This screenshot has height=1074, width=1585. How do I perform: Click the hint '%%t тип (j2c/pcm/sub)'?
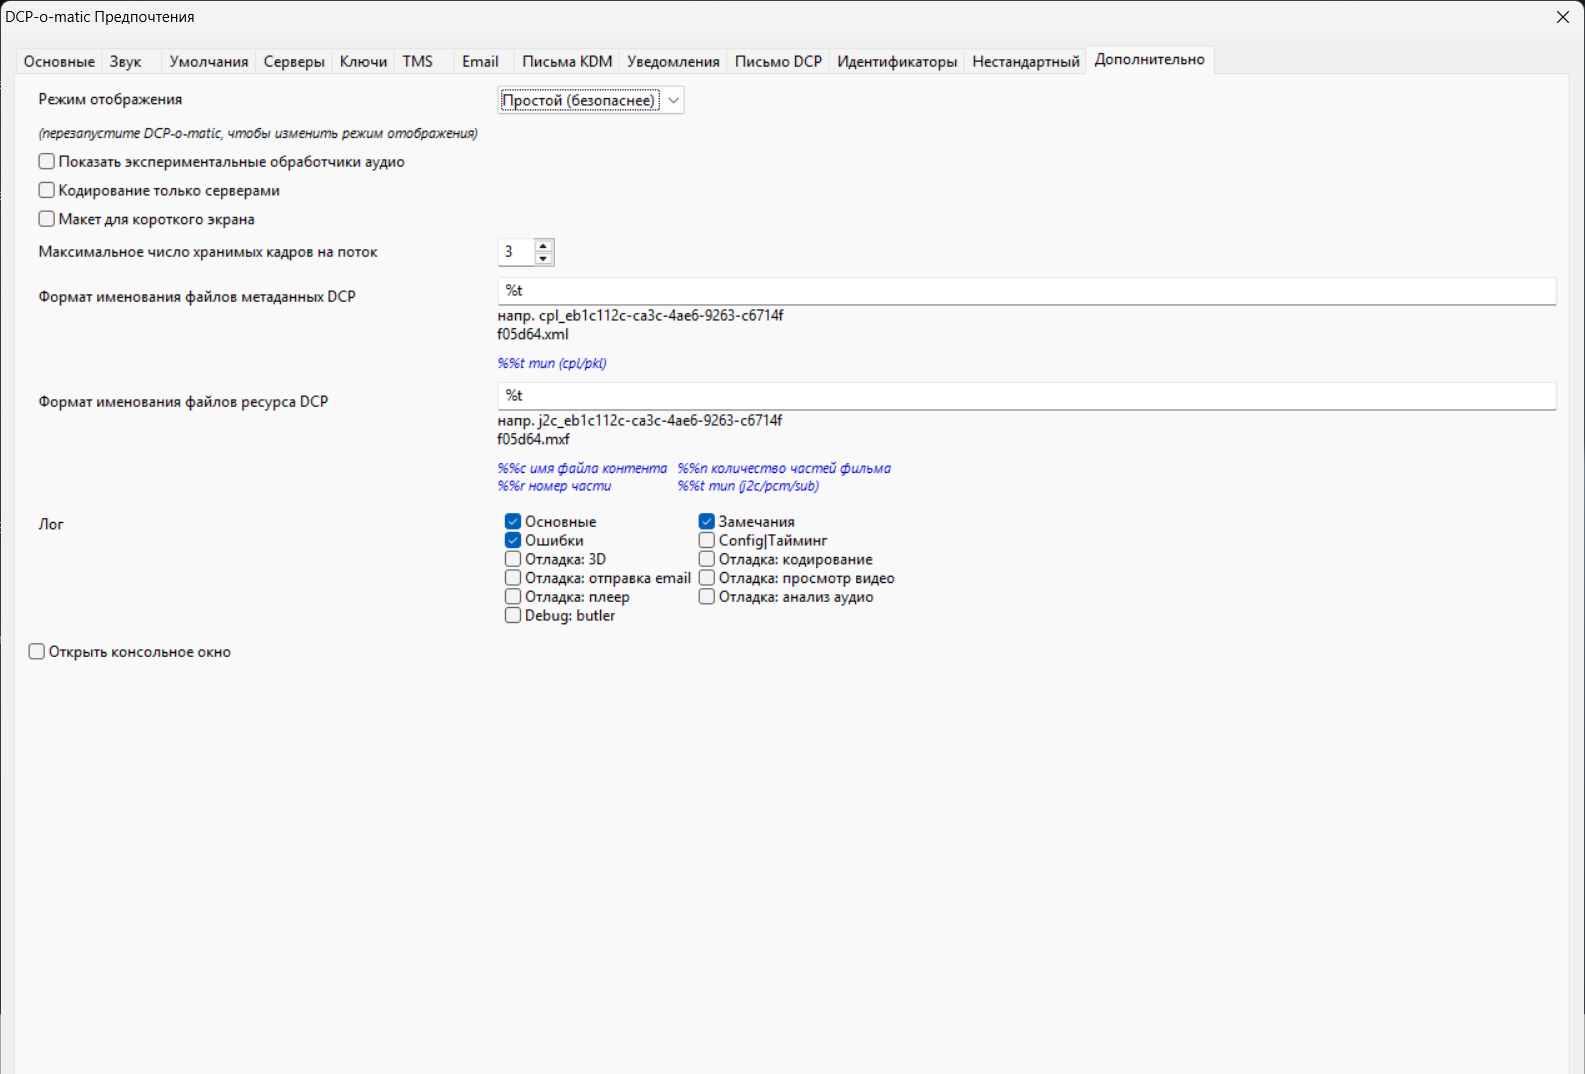pos(748,487)
